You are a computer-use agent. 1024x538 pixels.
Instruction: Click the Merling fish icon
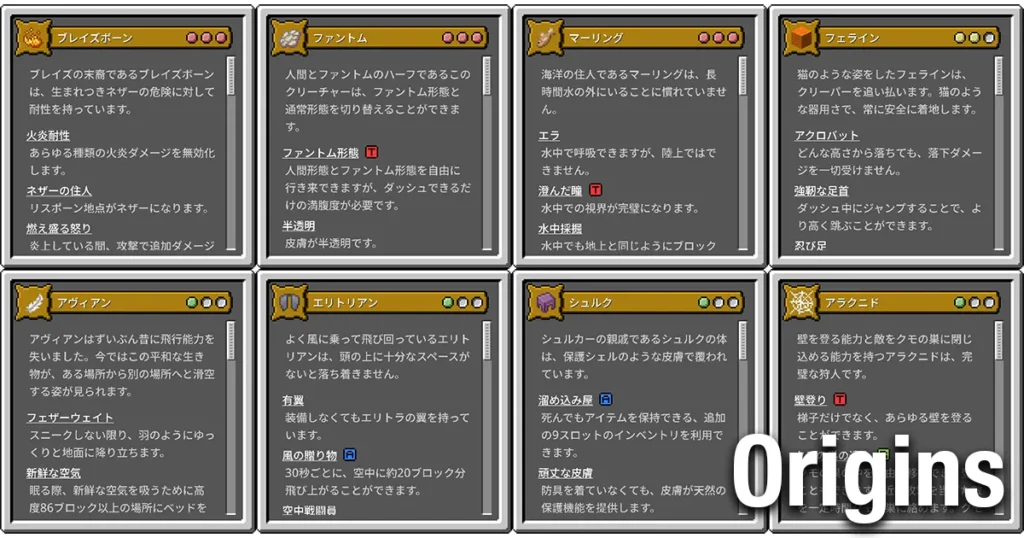545,38
